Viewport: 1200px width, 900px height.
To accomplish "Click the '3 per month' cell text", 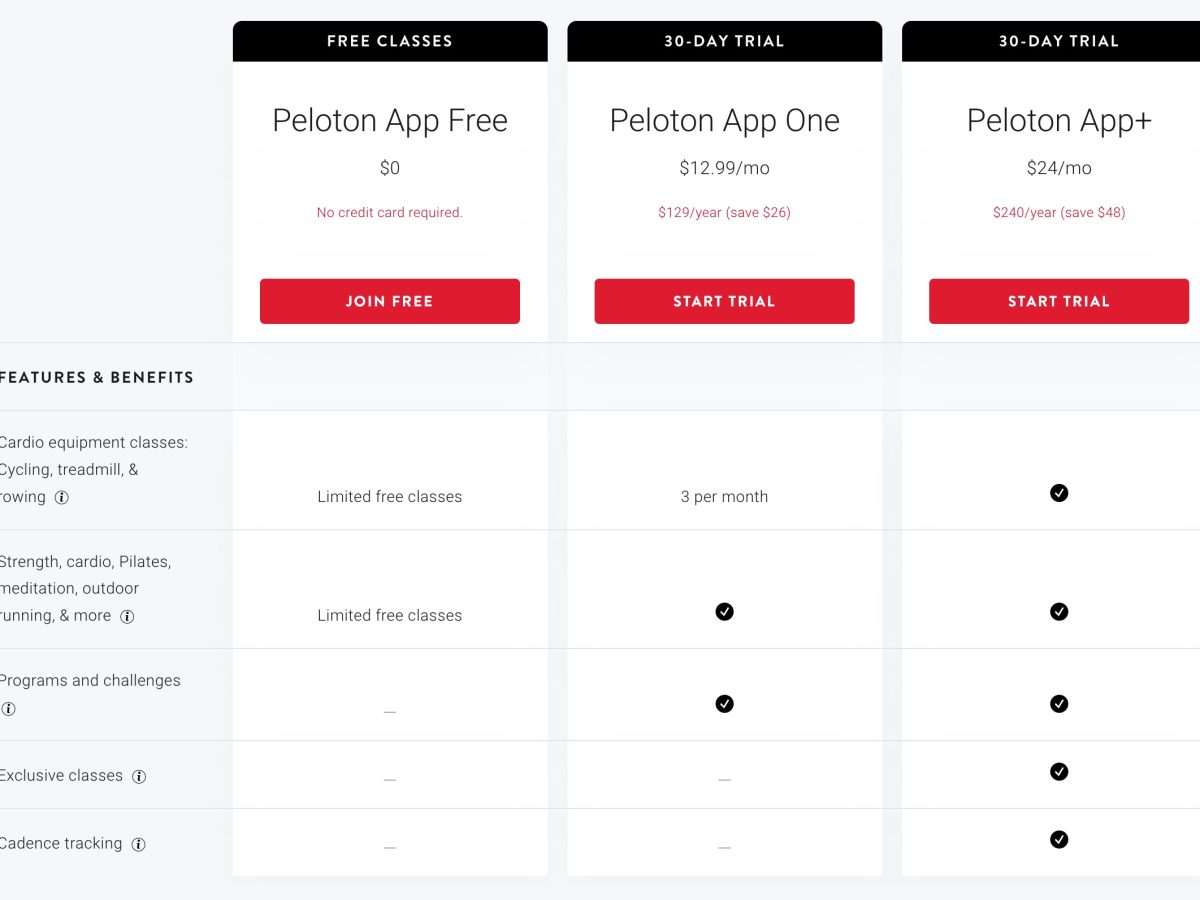I will (x=724, y=497).
